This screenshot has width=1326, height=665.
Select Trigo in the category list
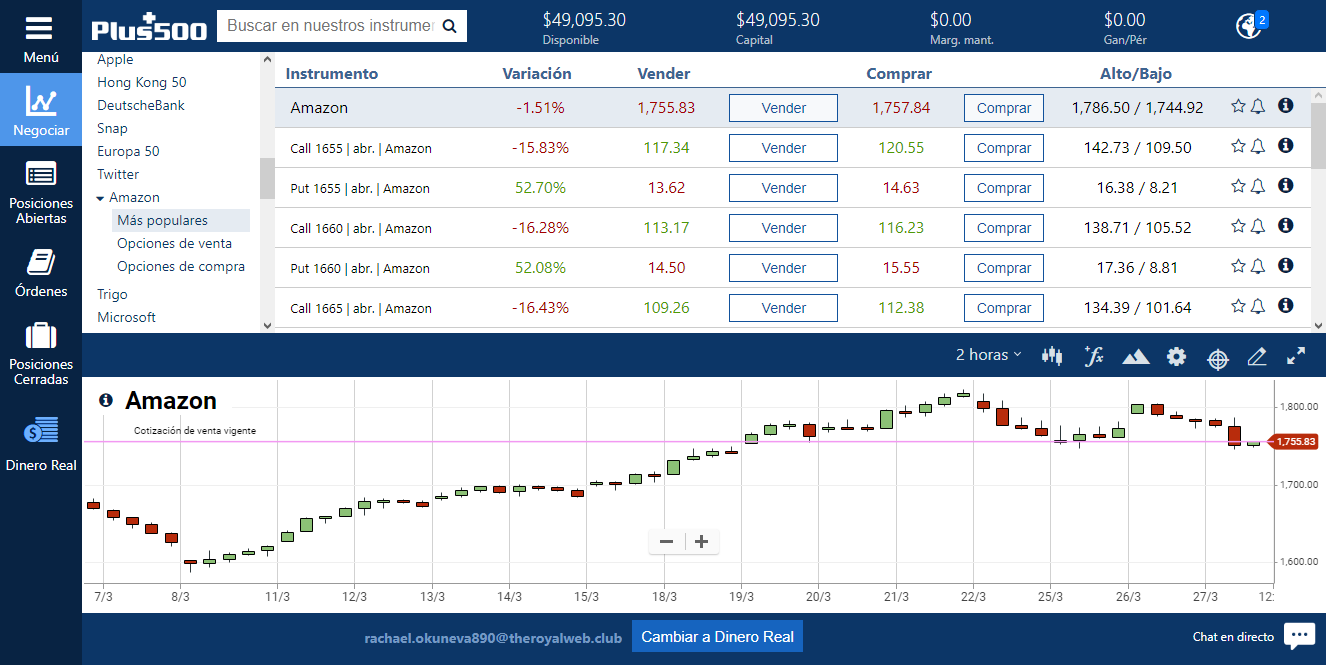coord(112,294)
